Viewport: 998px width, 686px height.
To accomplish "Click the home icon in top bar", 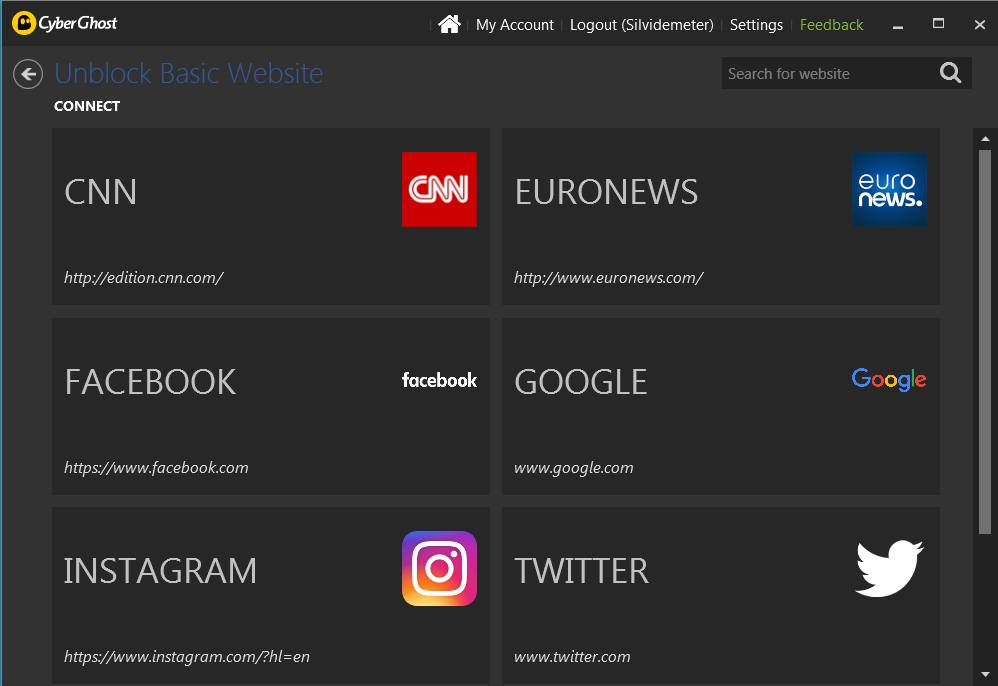I will 449,24.
